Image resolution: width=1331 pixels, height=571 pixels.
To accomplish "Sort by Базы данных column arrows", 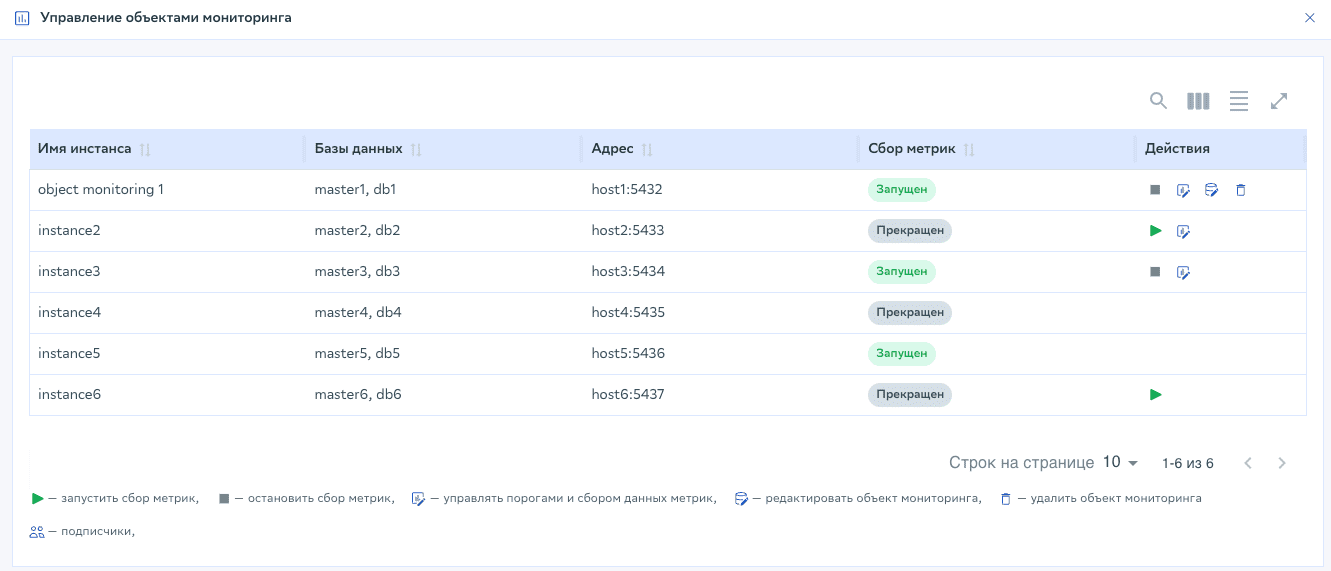I will (416, 149).
